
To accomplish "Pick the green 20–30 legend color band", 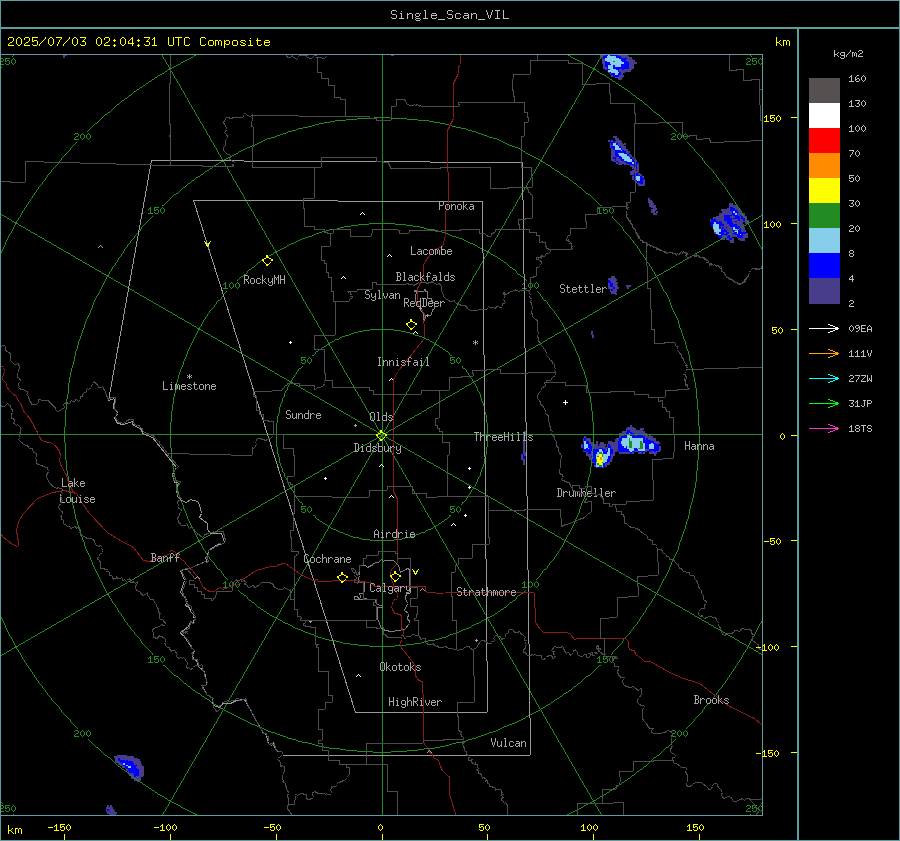I will tap(824, 216).
